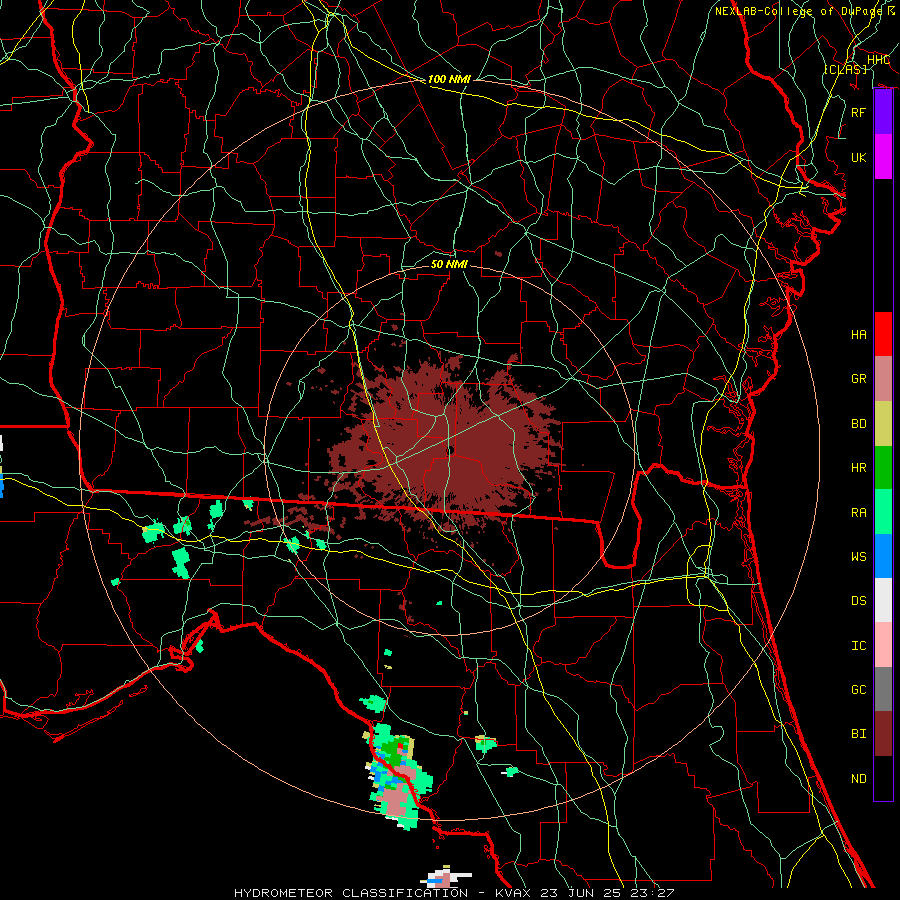Viewport: 900px width, 900px height.
Task: Select the HR green legend swatch
Action: click(883, 467)
